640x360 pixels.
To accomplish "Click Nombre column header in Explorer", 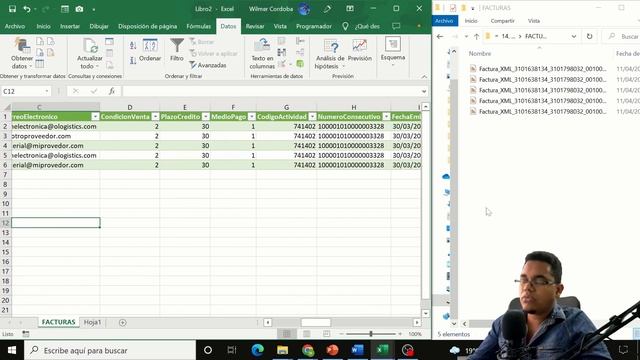I will 480,53.
